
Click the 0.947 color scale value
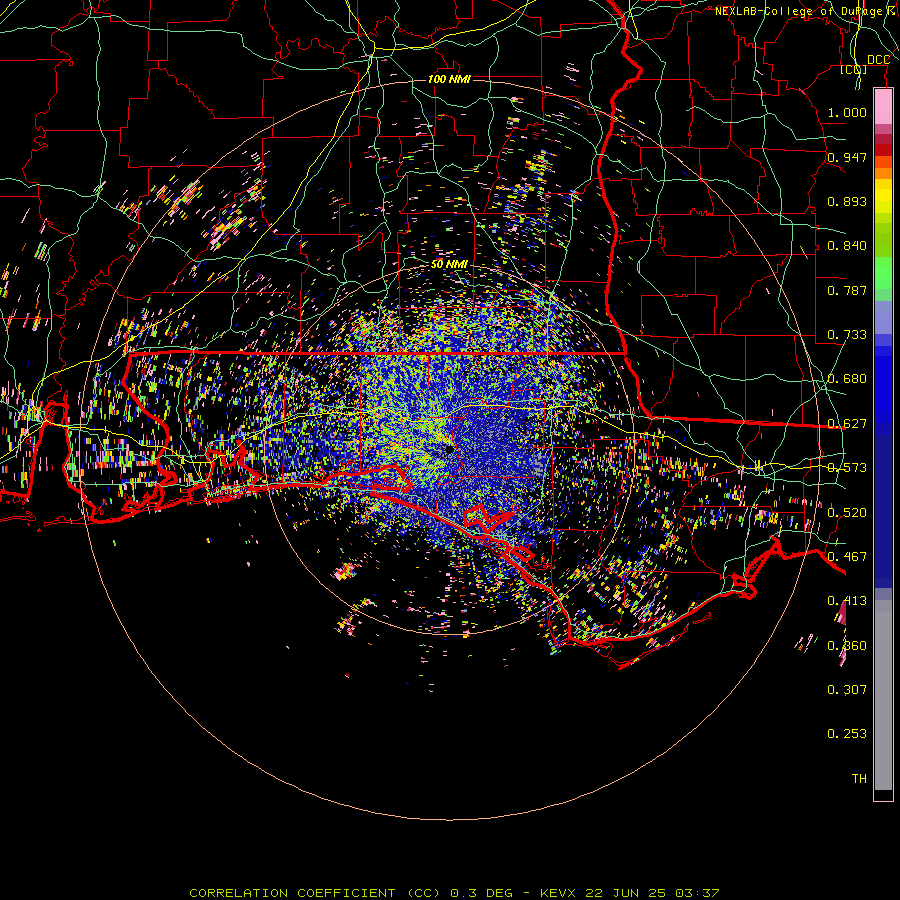847,157
